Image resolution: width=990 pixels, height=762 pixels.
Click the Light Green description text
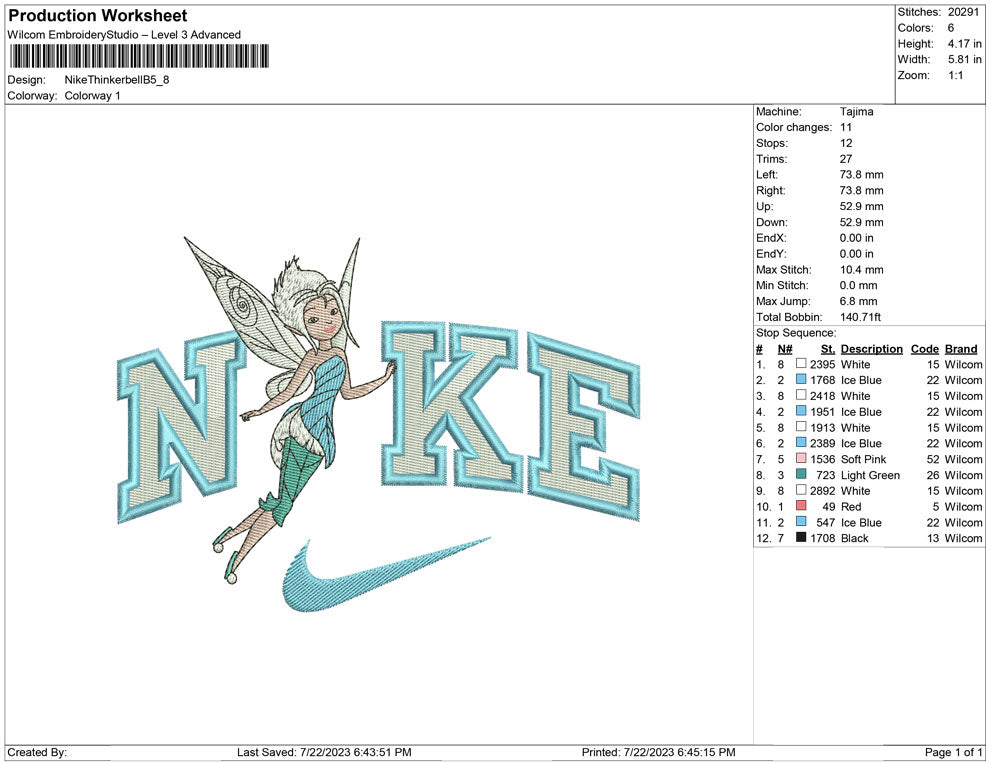pos(870,475)
